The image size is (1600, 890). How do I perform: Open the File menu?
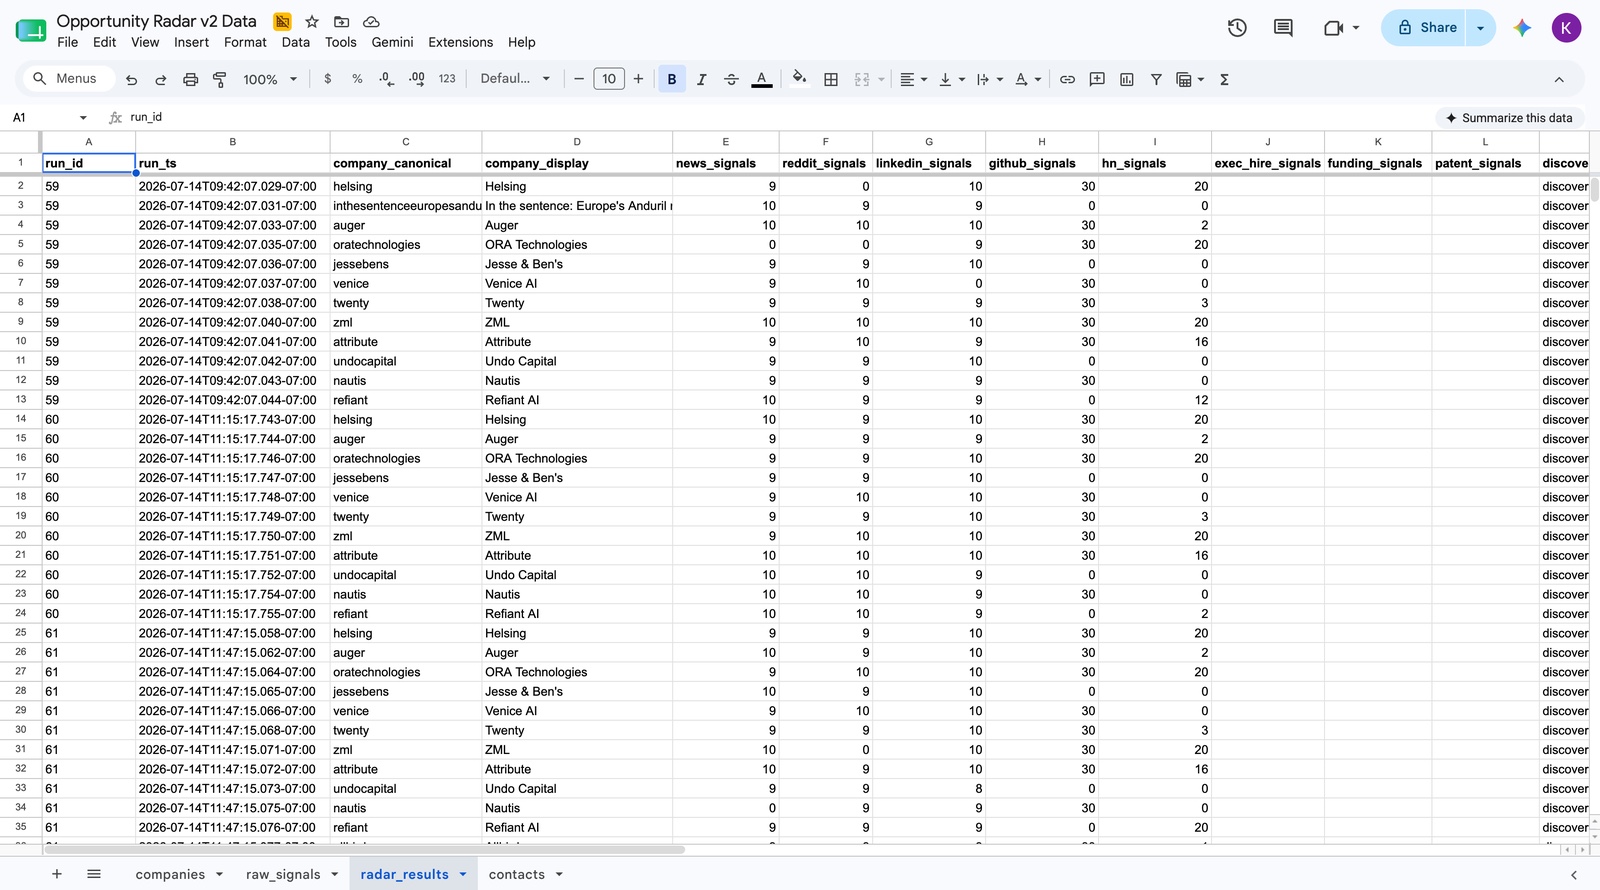click(68, 42)
